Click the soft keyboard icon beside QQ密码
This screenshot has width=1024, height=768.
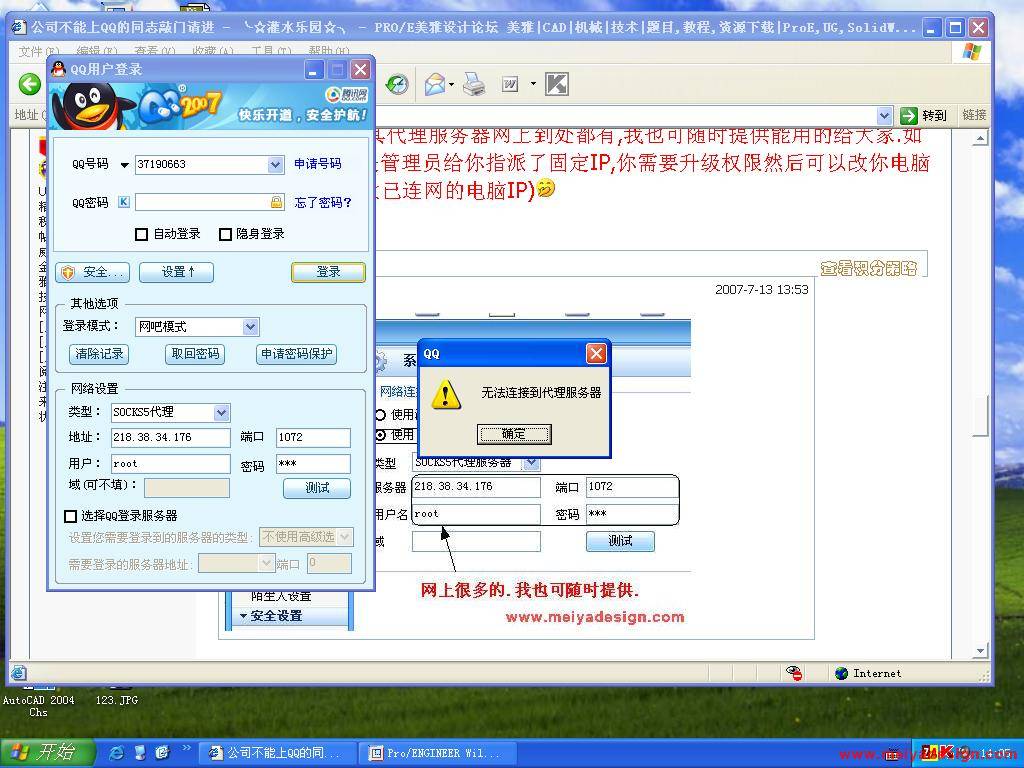[x=124, y=202]
